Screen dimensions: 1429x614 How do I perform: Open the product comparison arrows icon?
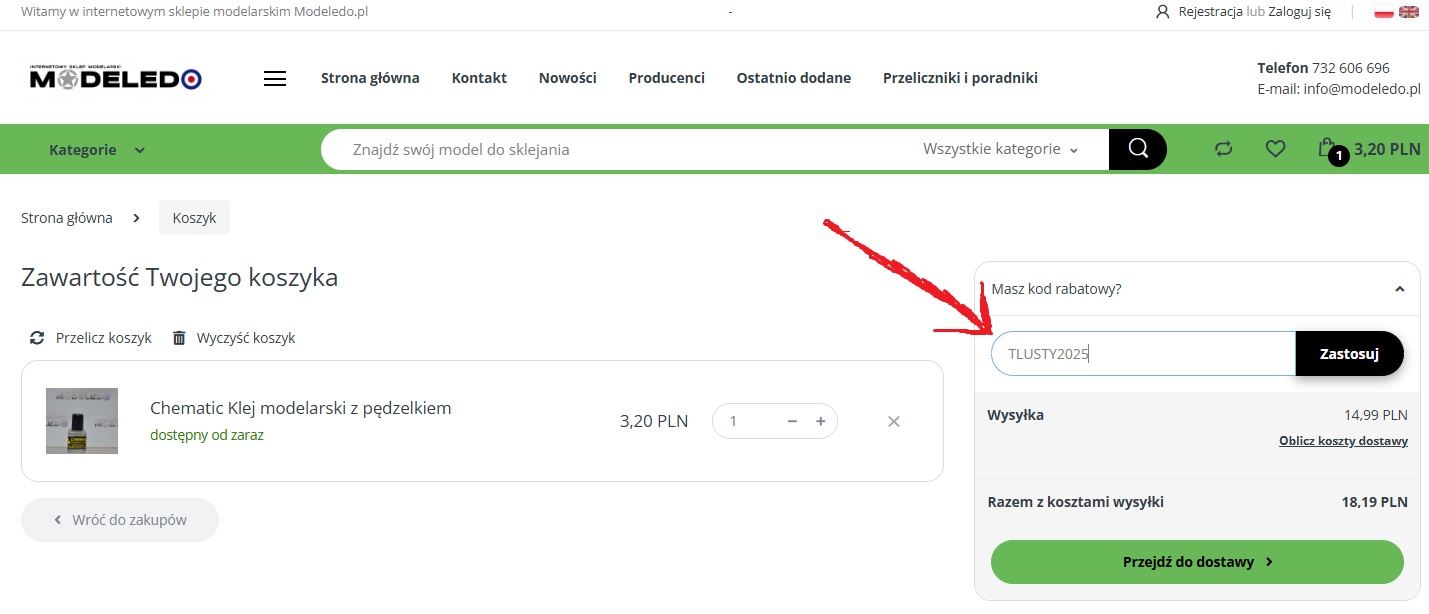1224,149
